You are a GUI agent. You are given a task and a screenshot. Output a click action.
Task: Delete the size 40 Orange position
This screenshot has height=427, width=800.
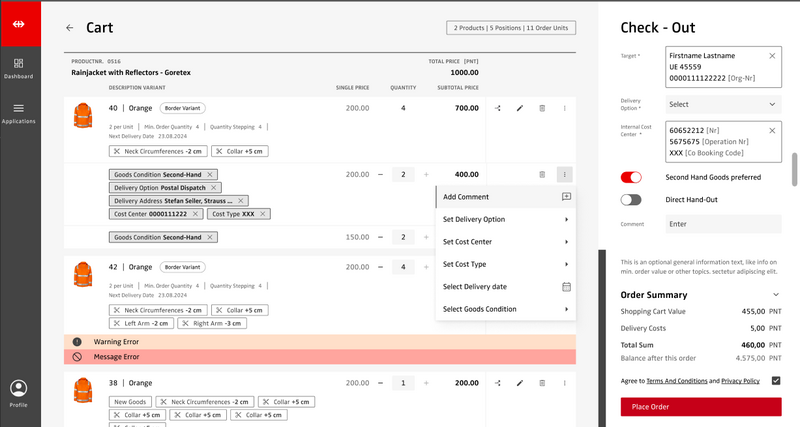click(542, 108)
